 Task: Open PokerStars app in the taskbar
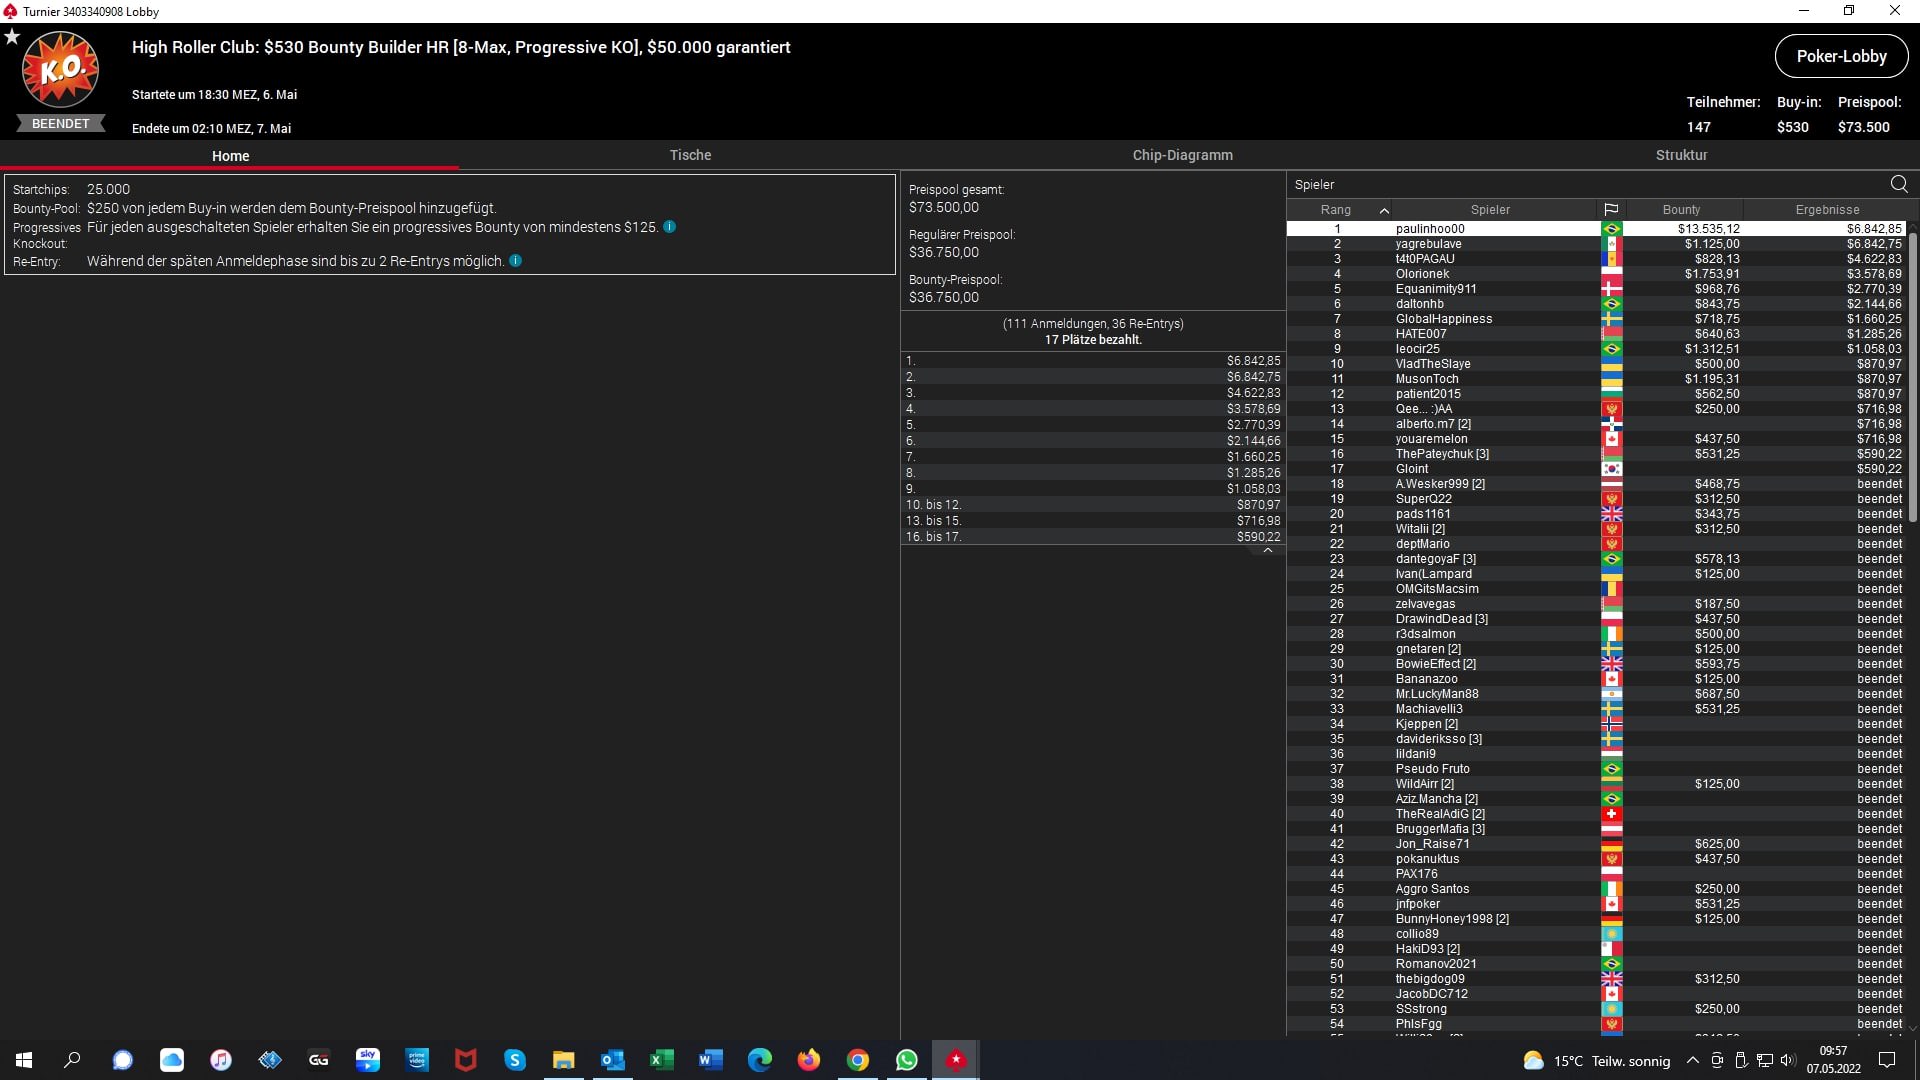[x=956, y=1060]
